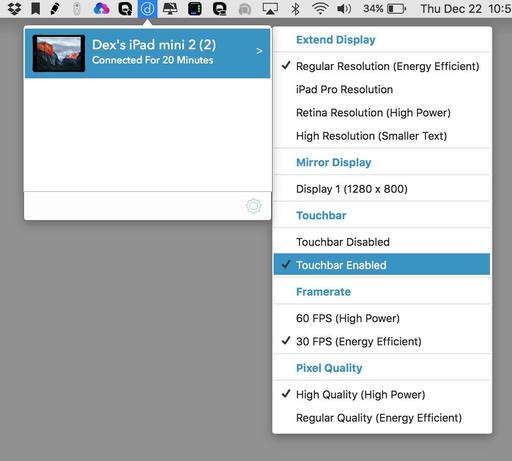Open the dark system monitor menu bar icon
Viewport: 512px width, 461px height.
(195, 9)
